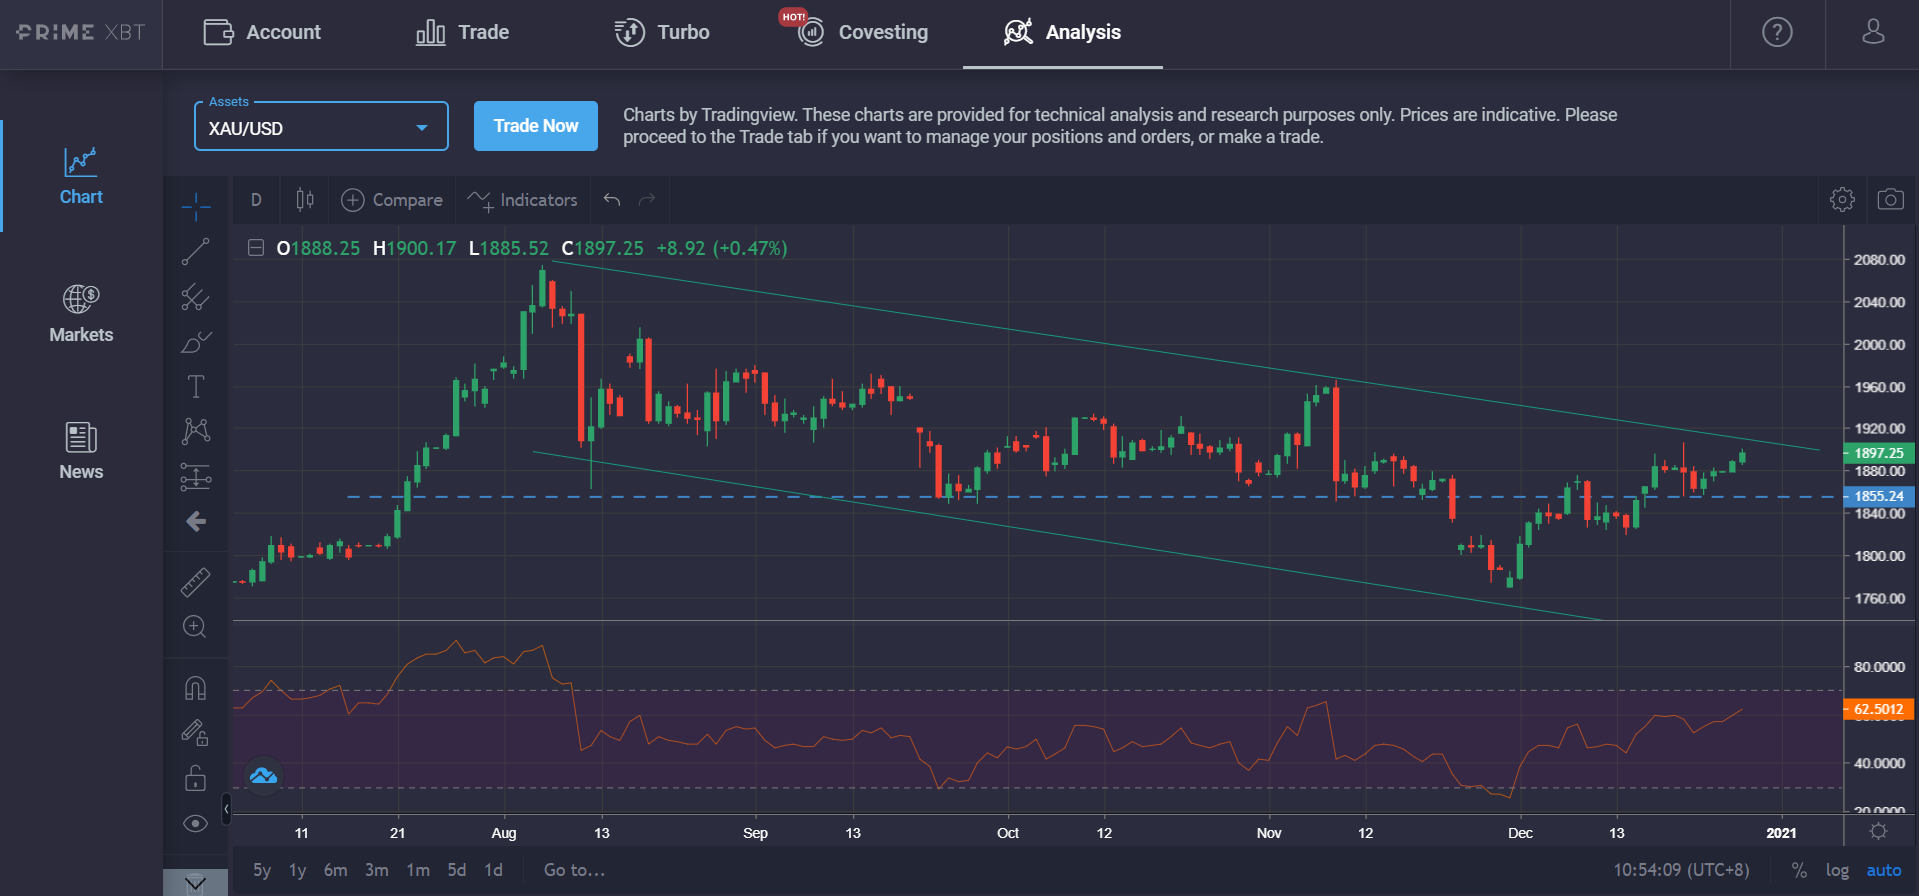1919x896 pixels.
Task: Click the back arrow tool icon
Action: [196, 521]
